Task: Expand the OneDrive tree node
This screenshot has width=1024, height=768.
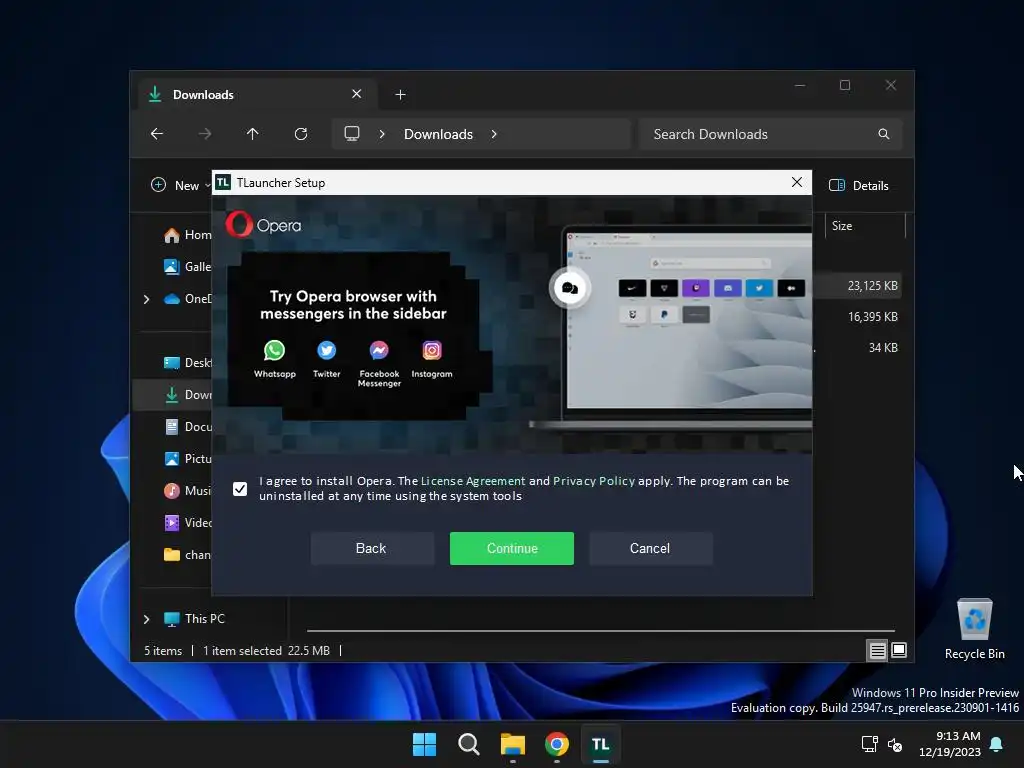Action: pos(146,299)
